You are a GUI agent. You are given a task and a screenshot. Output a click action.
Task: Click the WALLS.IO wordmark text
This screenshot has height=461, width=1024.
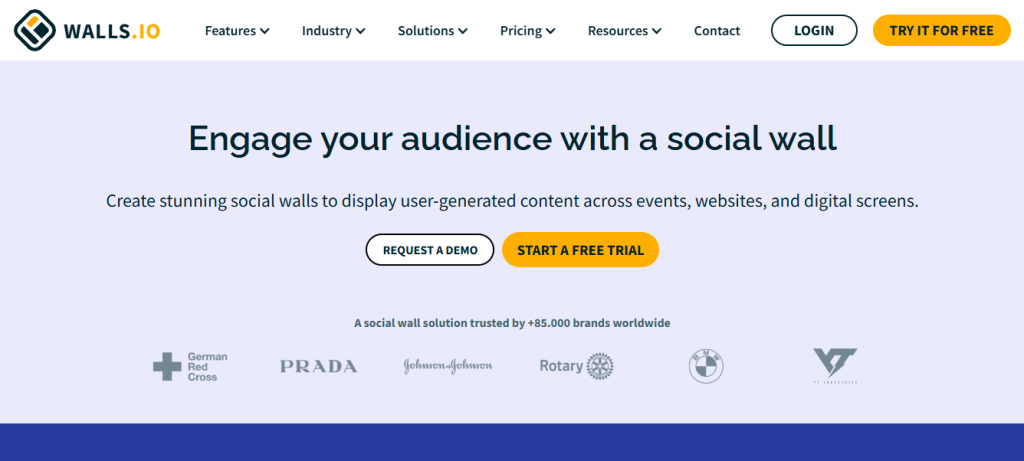point(112,31)
